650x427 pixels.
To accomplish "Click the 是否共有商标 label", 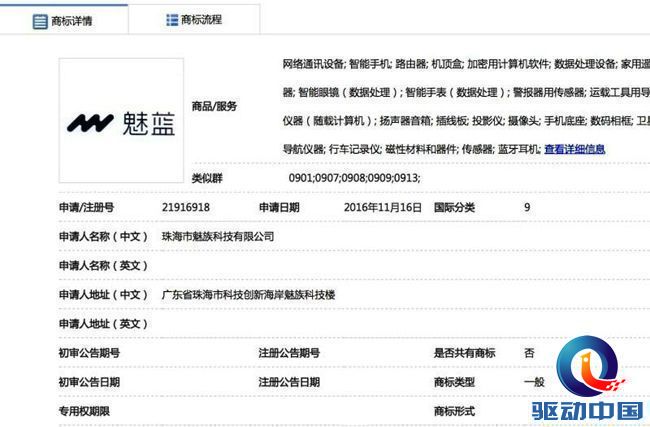I will tap(464, 353).
